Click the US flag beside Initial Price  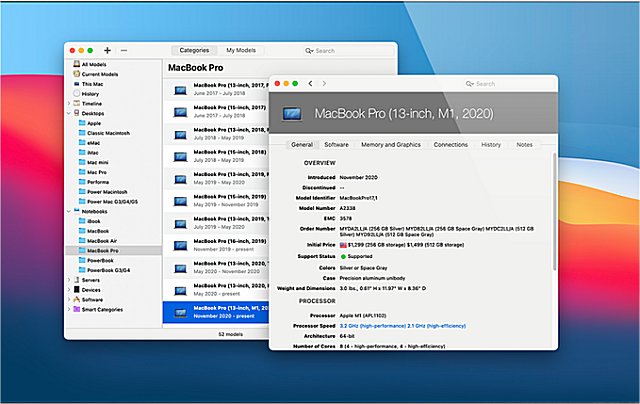[x=343, y=245]
